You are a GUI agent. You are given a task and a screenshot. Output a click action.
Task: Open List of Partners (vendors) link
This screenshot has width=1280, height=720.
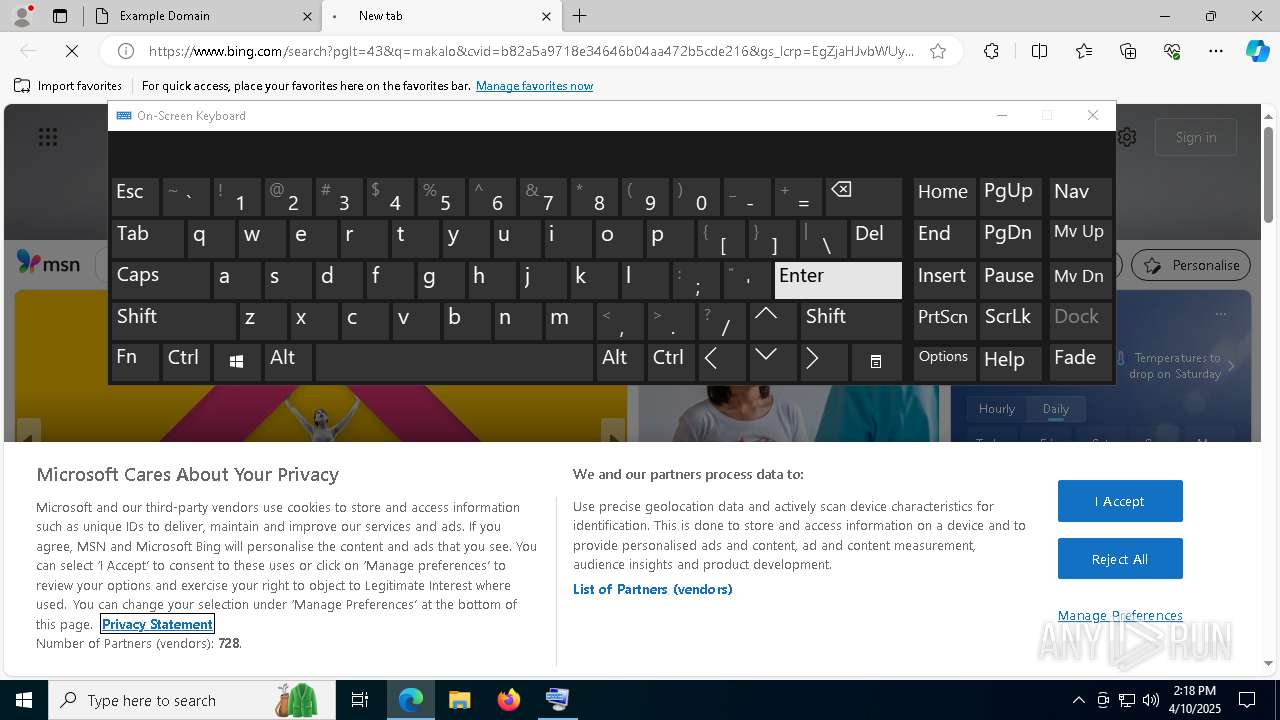coord(653,589)
